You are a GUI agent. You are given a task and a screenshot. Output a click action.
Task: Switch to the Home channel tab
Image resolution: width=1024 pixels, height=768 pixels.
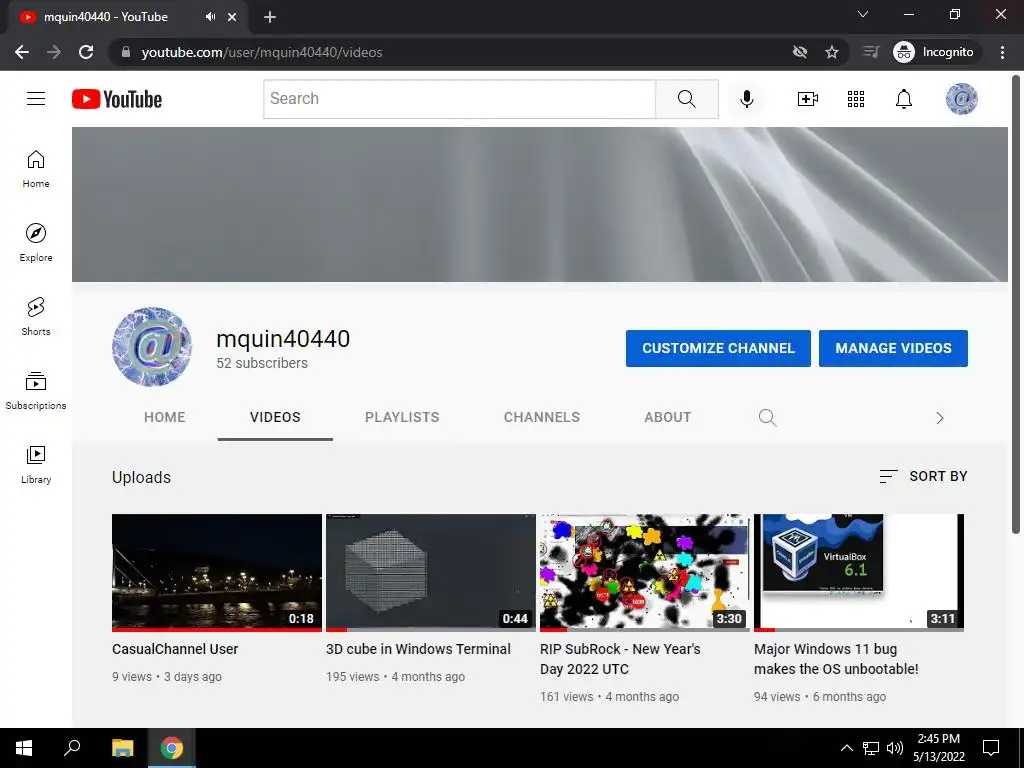(165, 417)
